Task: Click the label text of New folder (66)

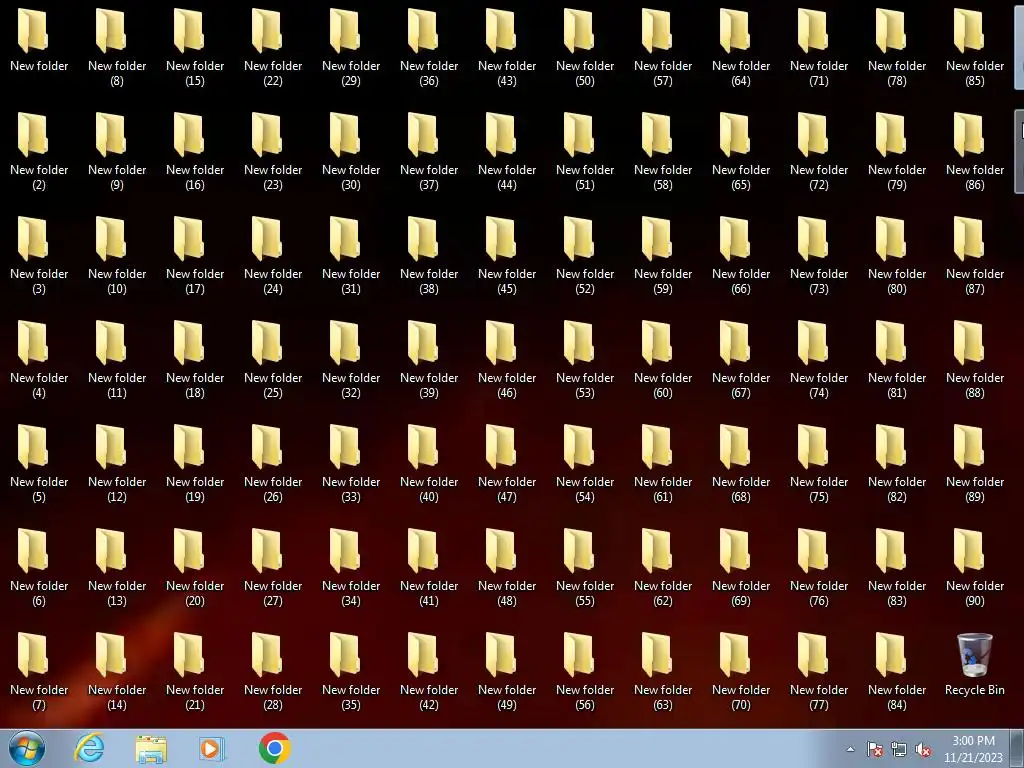Action: pyautogui.click(x=741, y=281)
